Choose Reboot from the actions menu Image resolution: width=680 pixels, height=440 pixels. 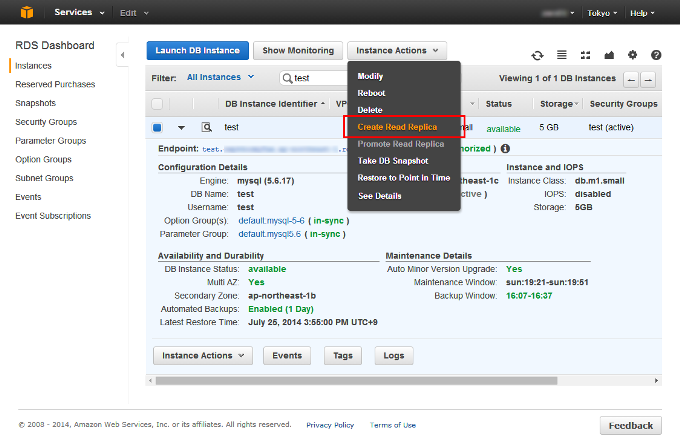coord(371,93)
